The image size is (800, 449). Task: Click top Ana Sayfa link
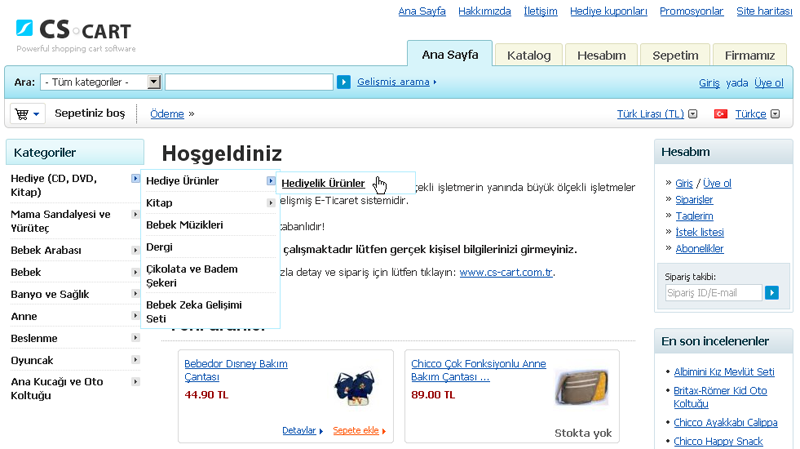coord(422,11)
